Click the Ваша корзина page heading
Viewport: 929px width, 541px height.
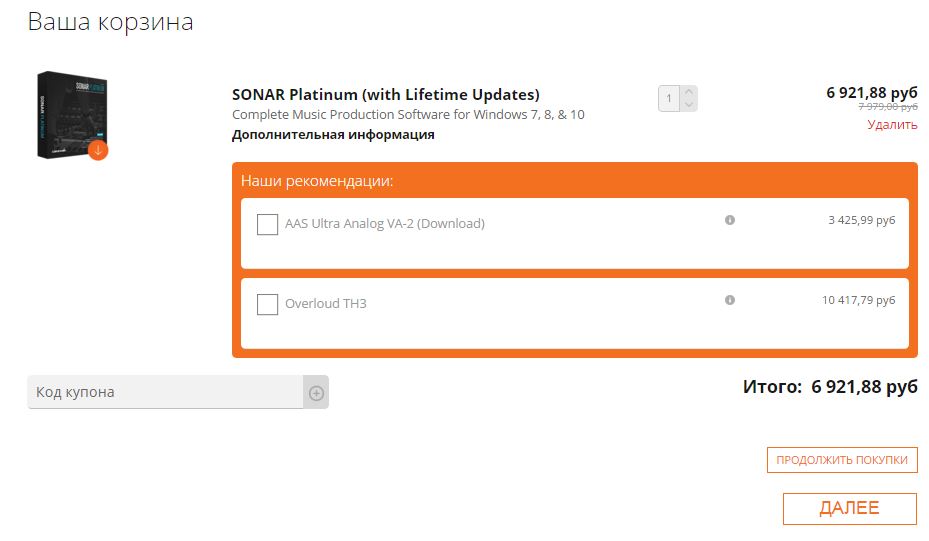[x=111, y=22]
